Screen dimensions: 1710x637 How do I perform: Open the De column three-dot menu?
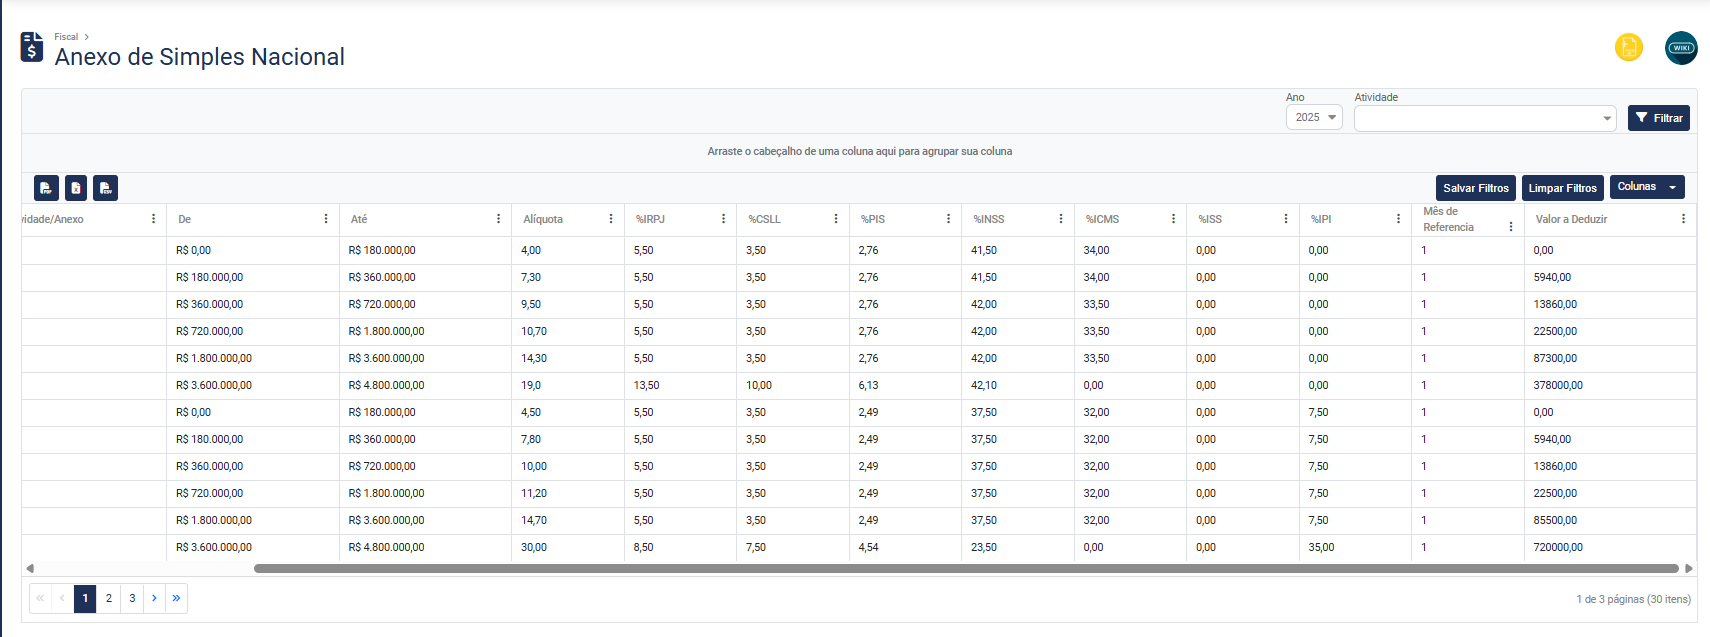pos(326,219)
